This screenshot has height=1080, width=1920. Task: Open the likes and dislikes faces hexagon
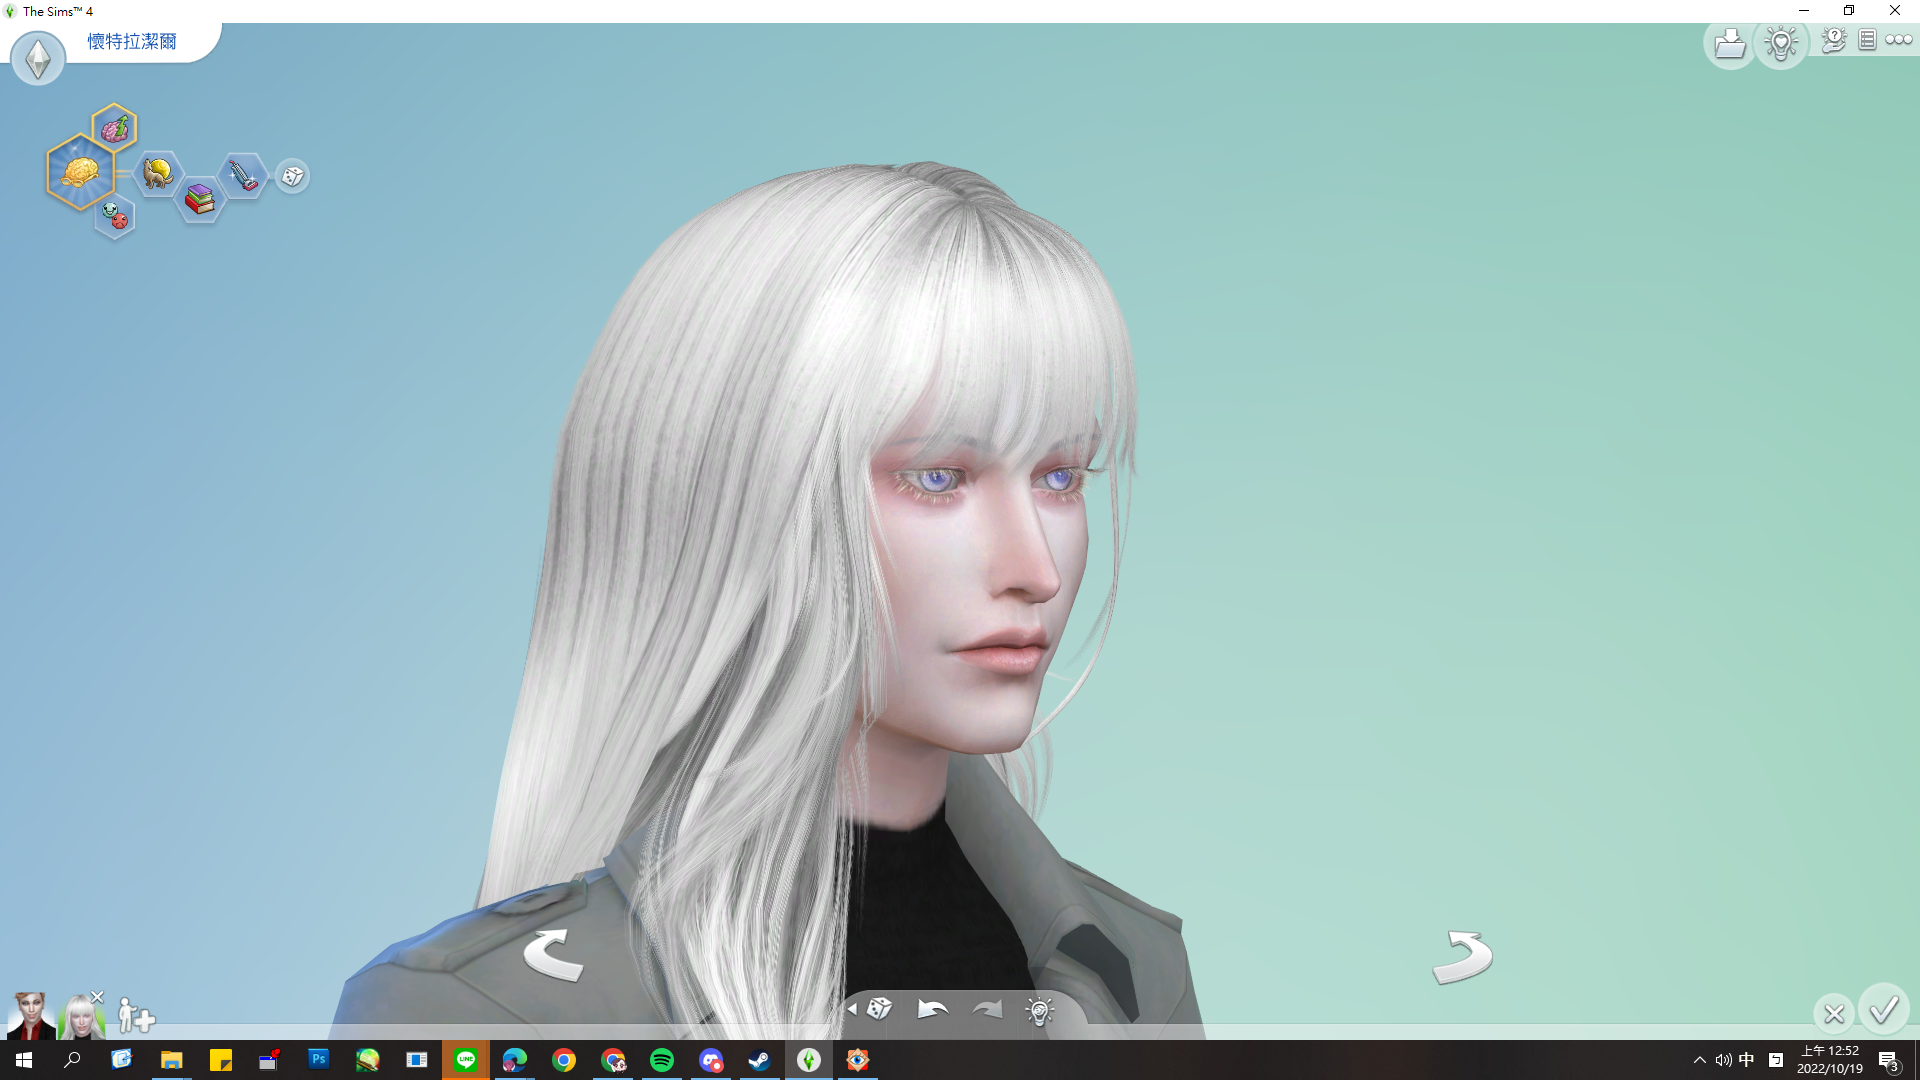tap(115, 215)
